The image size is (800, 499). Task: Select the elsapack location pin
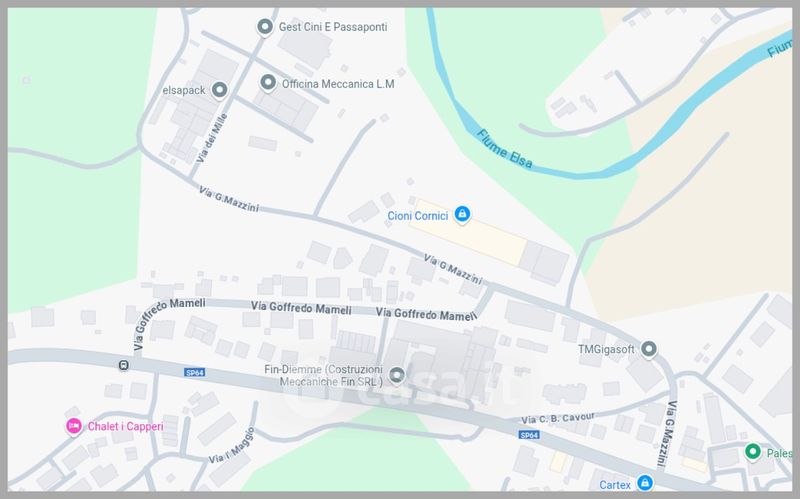(219, 90)
